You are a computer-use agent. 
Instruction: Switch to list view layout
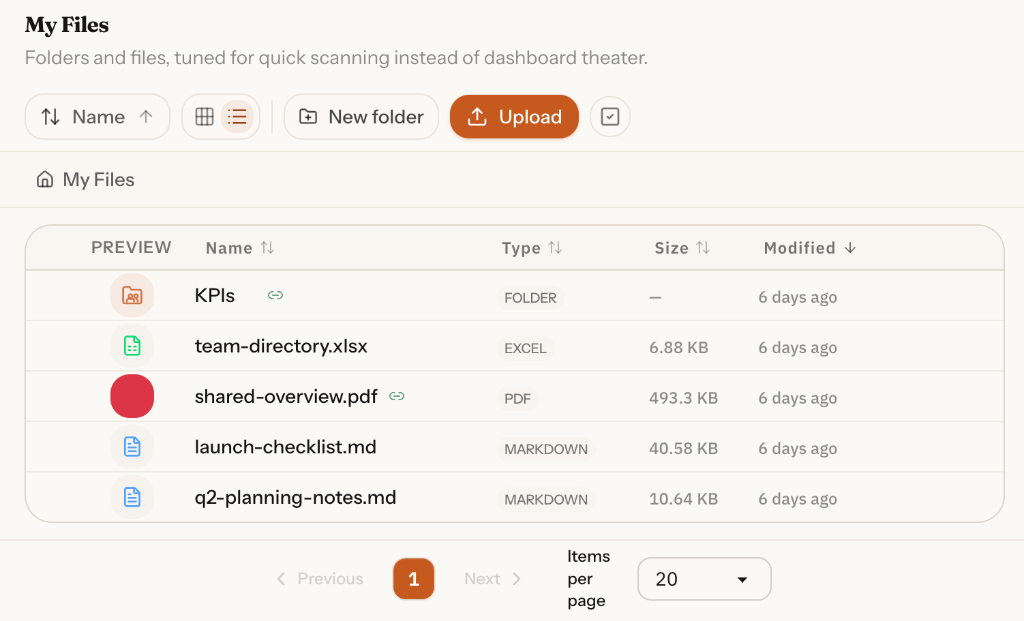point(237,117)
